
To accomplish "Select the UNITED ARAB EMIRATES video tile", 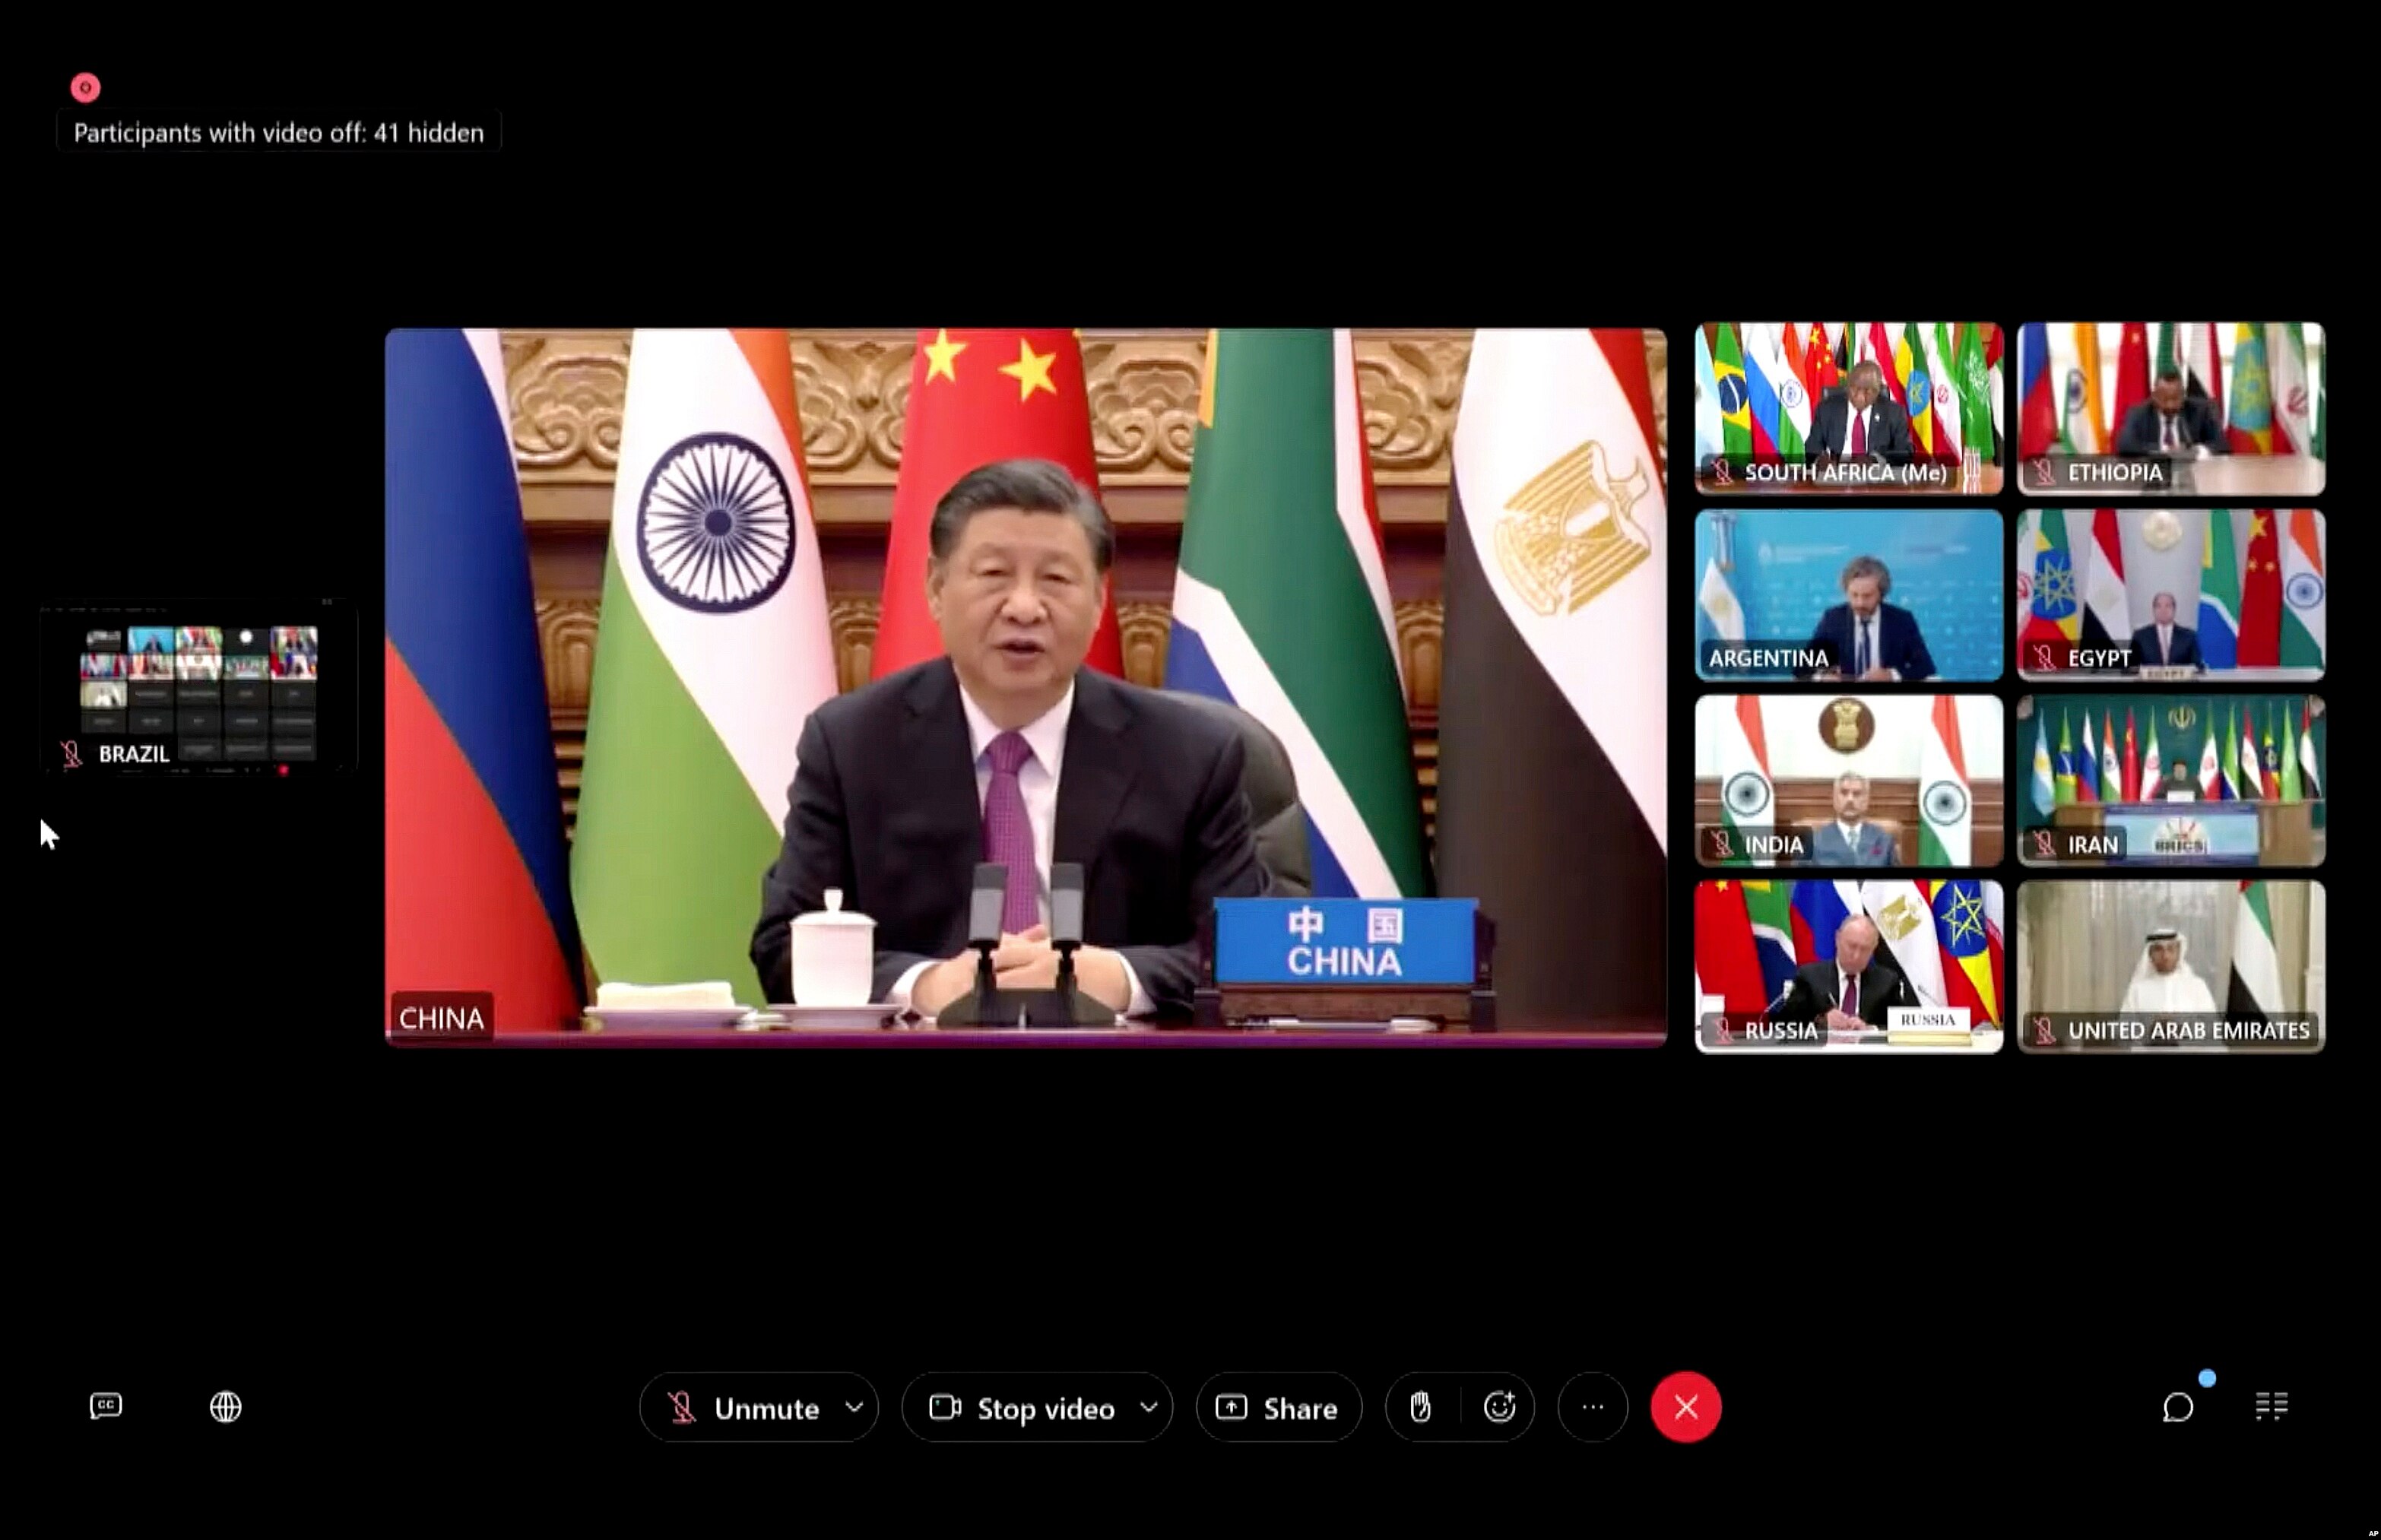I will pyautogui.click(x=2171, y=966).
